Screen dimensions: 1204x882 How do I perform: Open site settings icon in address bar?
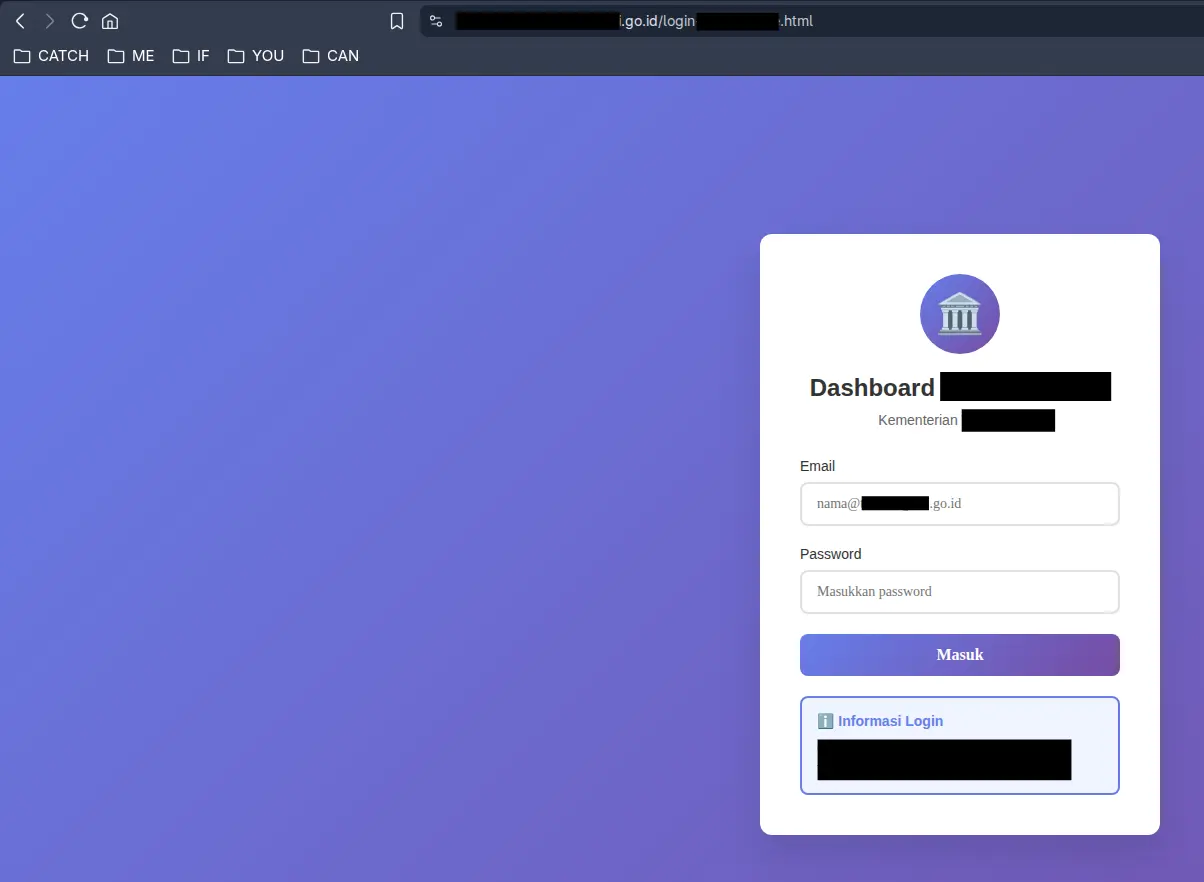(436, 21)
